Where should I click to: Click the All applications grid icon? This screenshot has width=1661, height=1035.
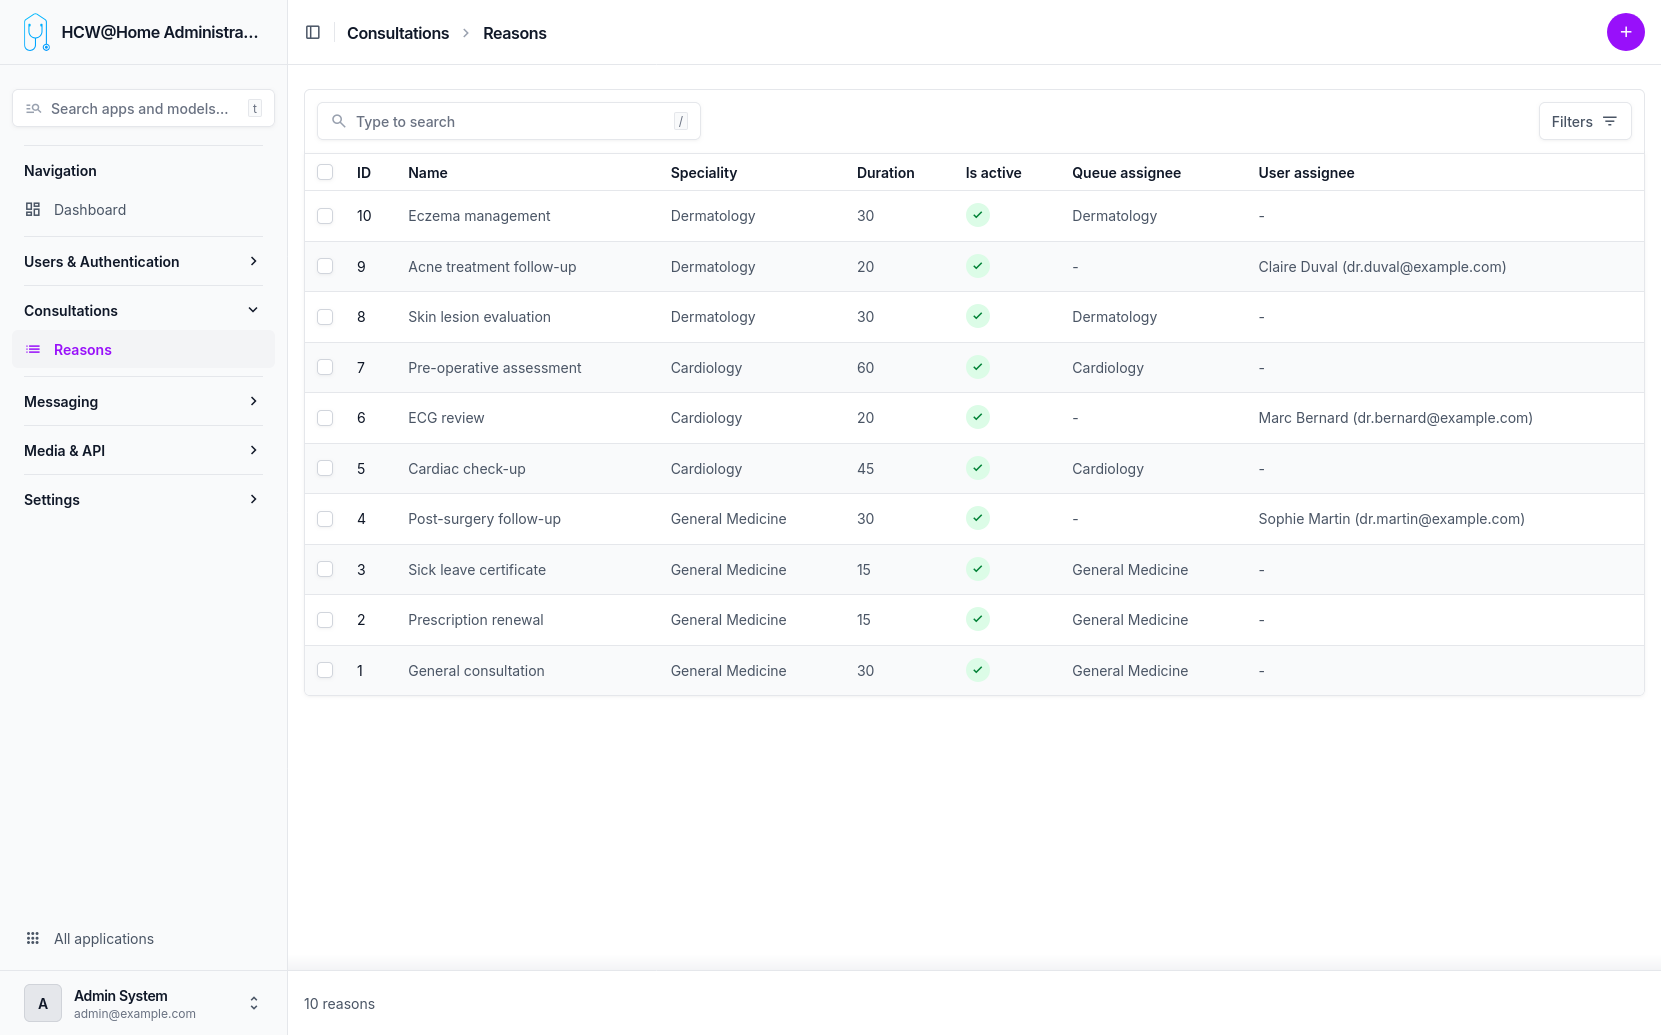tap(33, 939)
